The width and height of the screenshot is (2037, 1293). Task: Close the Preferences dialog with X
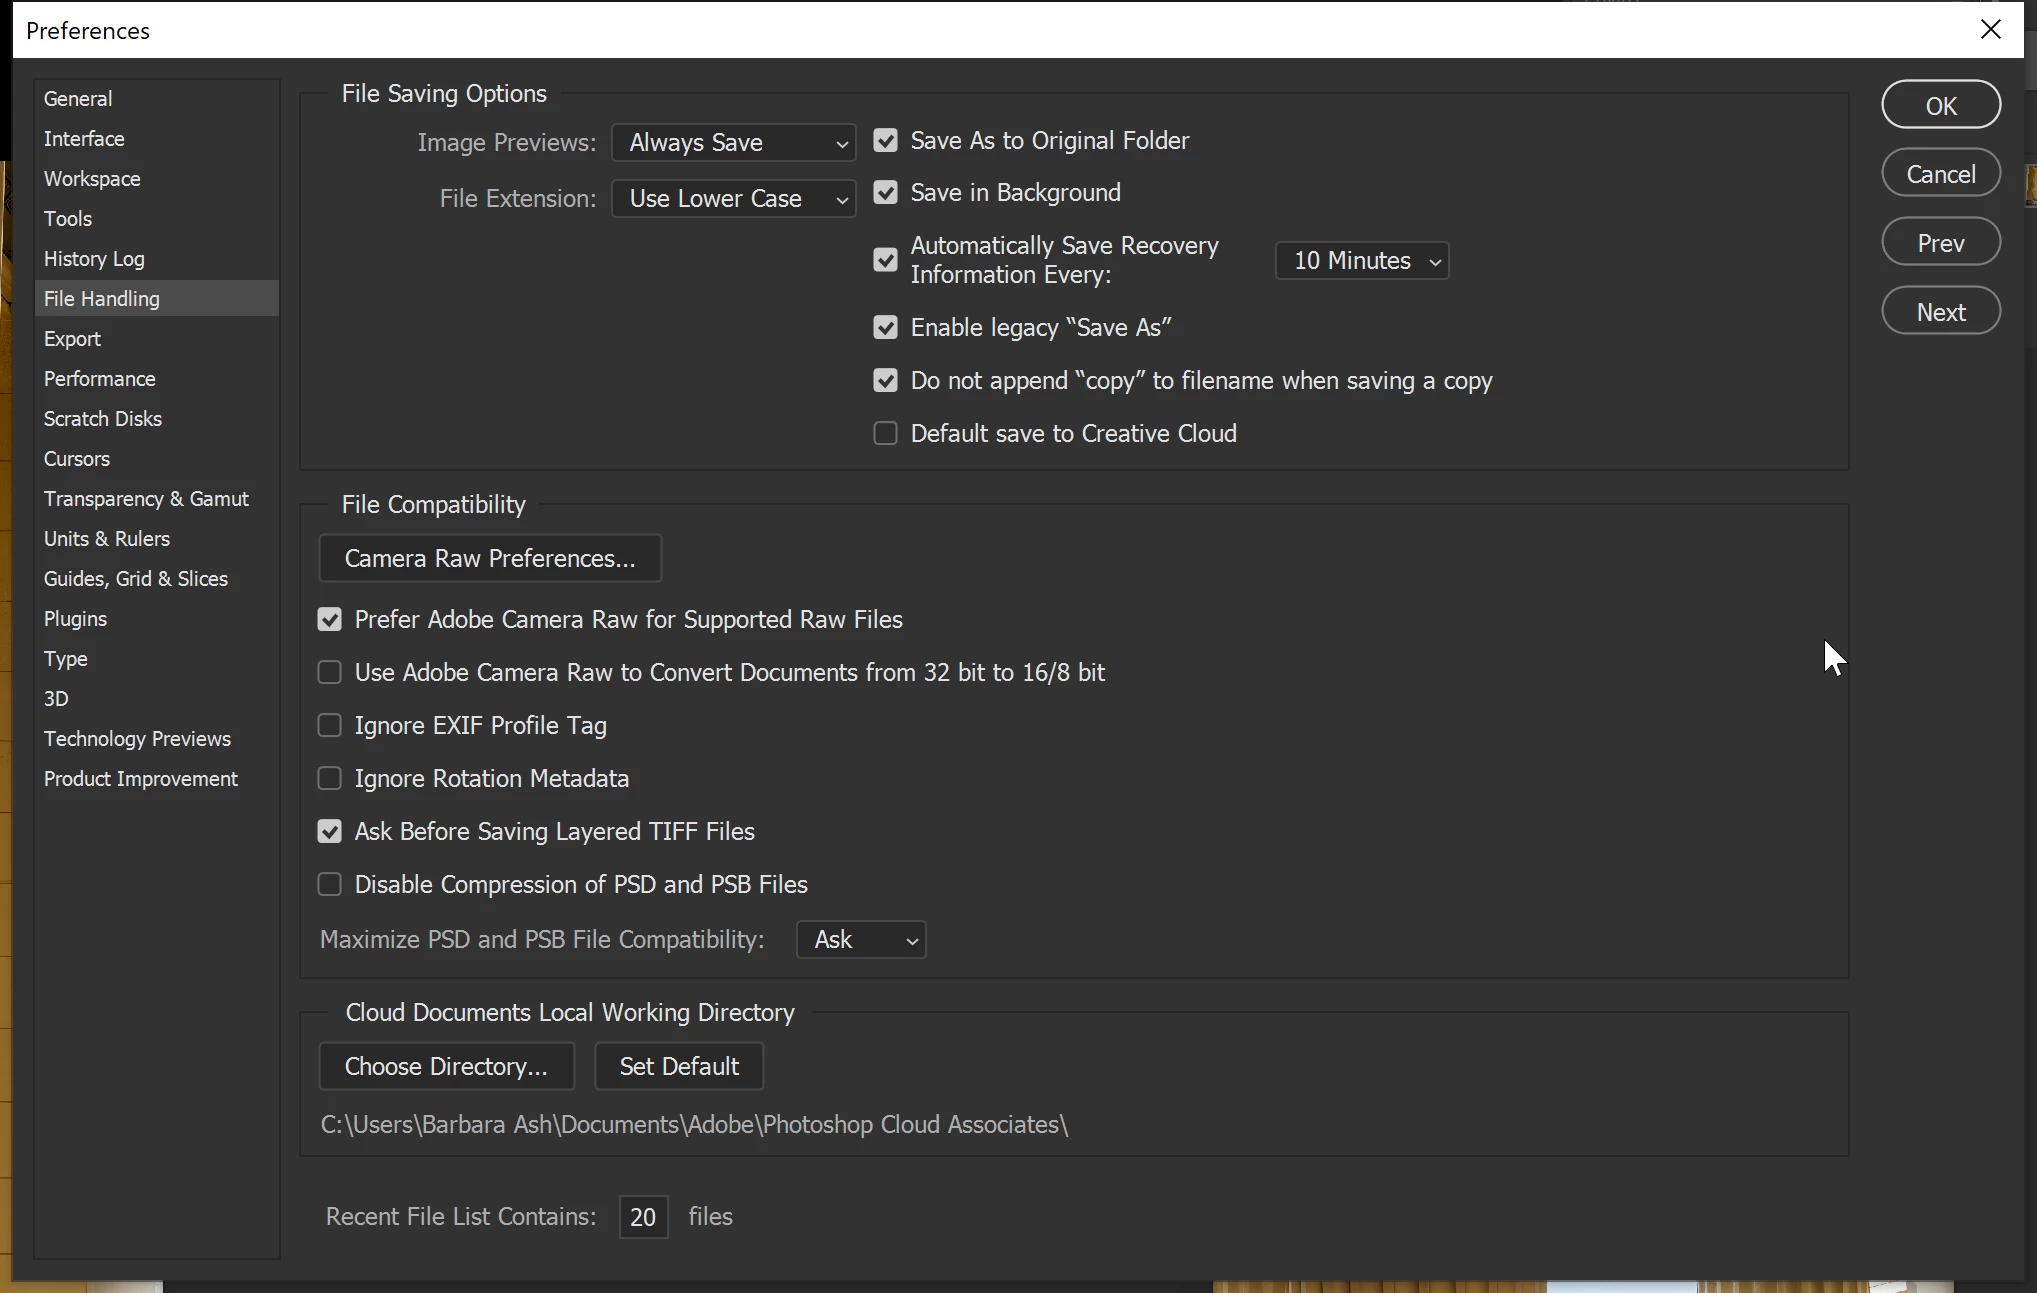click(x=1990, y=30)
